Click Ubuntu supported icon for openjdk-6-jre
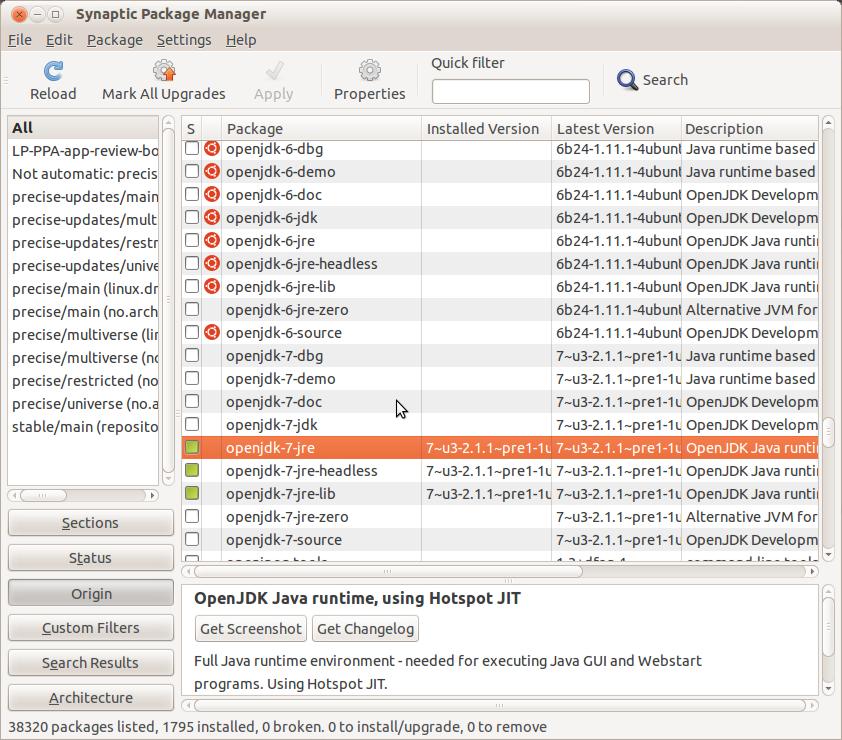The width and height of the screenshot is (842, 740). click(212, 241)
